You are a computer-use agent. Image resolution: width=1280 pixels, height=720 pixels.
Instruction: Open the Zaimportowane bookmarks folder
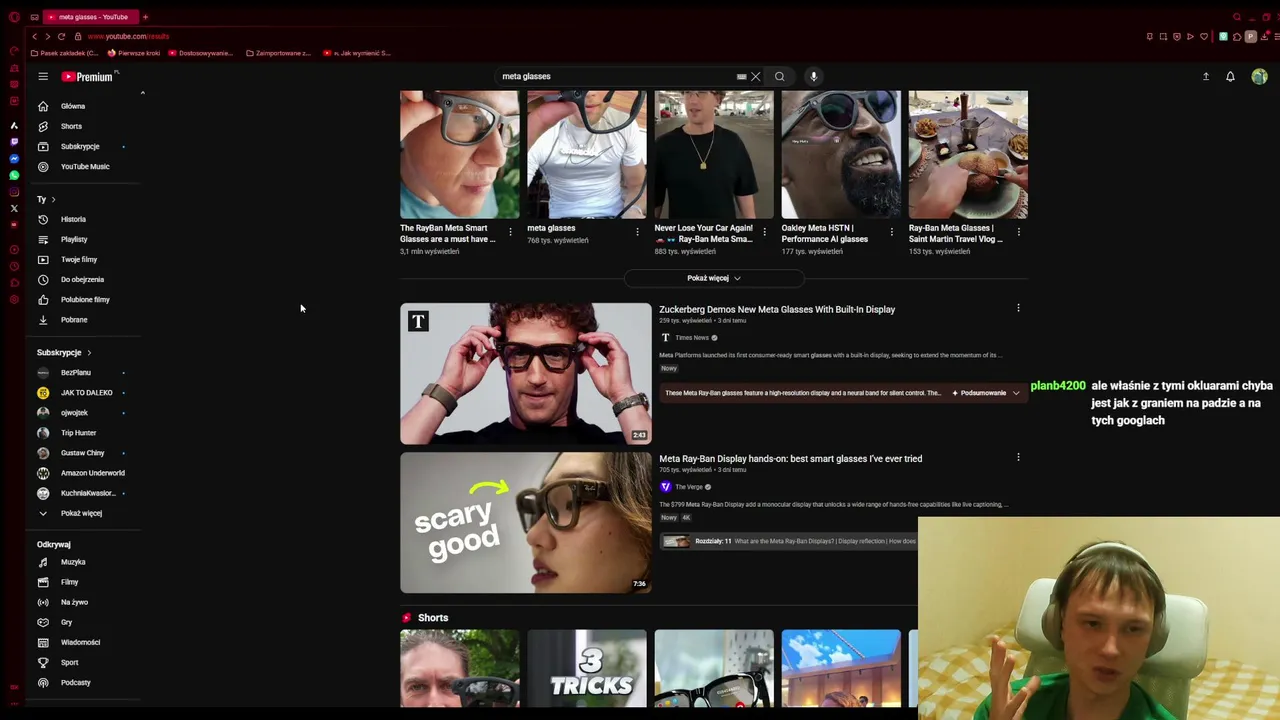coord(278,53)
